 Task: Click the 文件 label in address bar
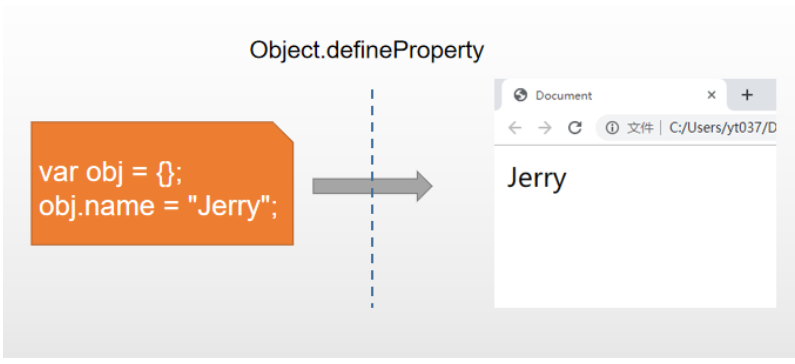640,128
